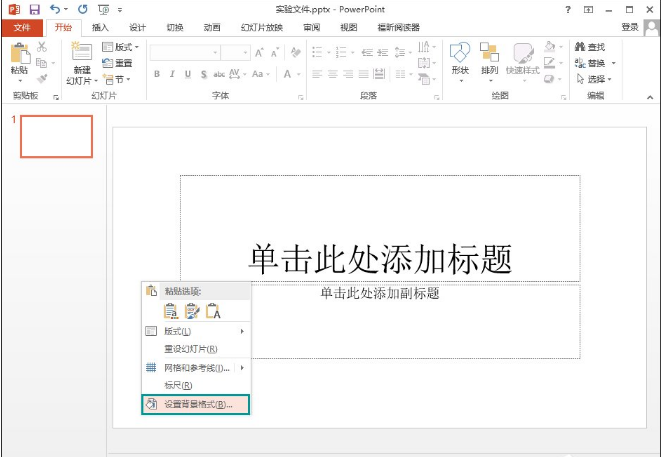Click the Save icon in quick access toolbar
Screen dimensions: 662x457
click(34, 9)
